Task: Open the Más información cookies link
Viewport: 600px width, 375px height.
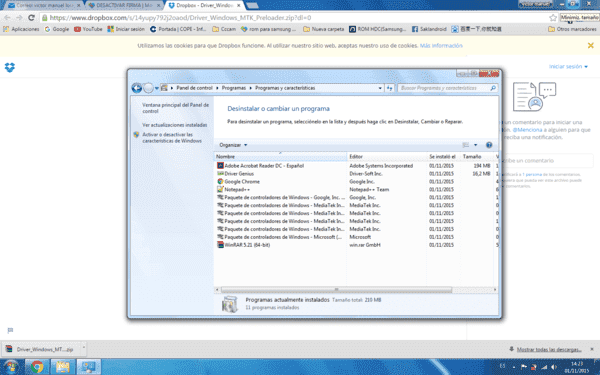Action: tap(441, 46)
